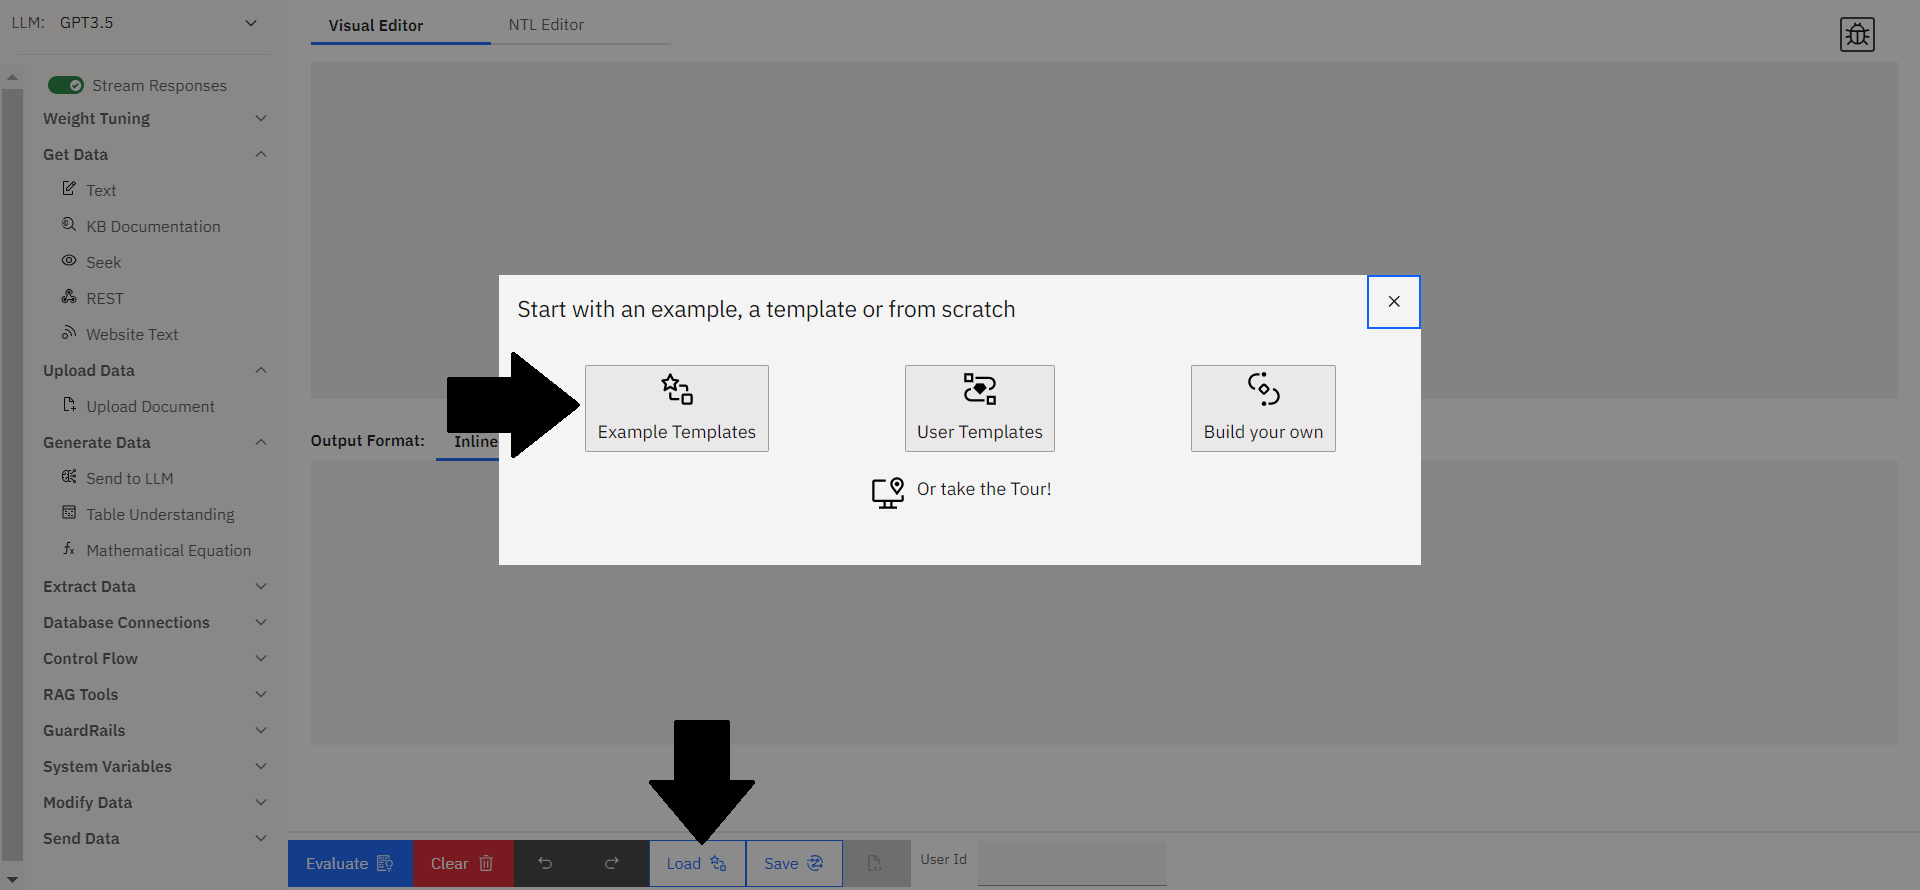Expand the RAG Tools section
The image size is (1920, 890).
pos(155,695)
